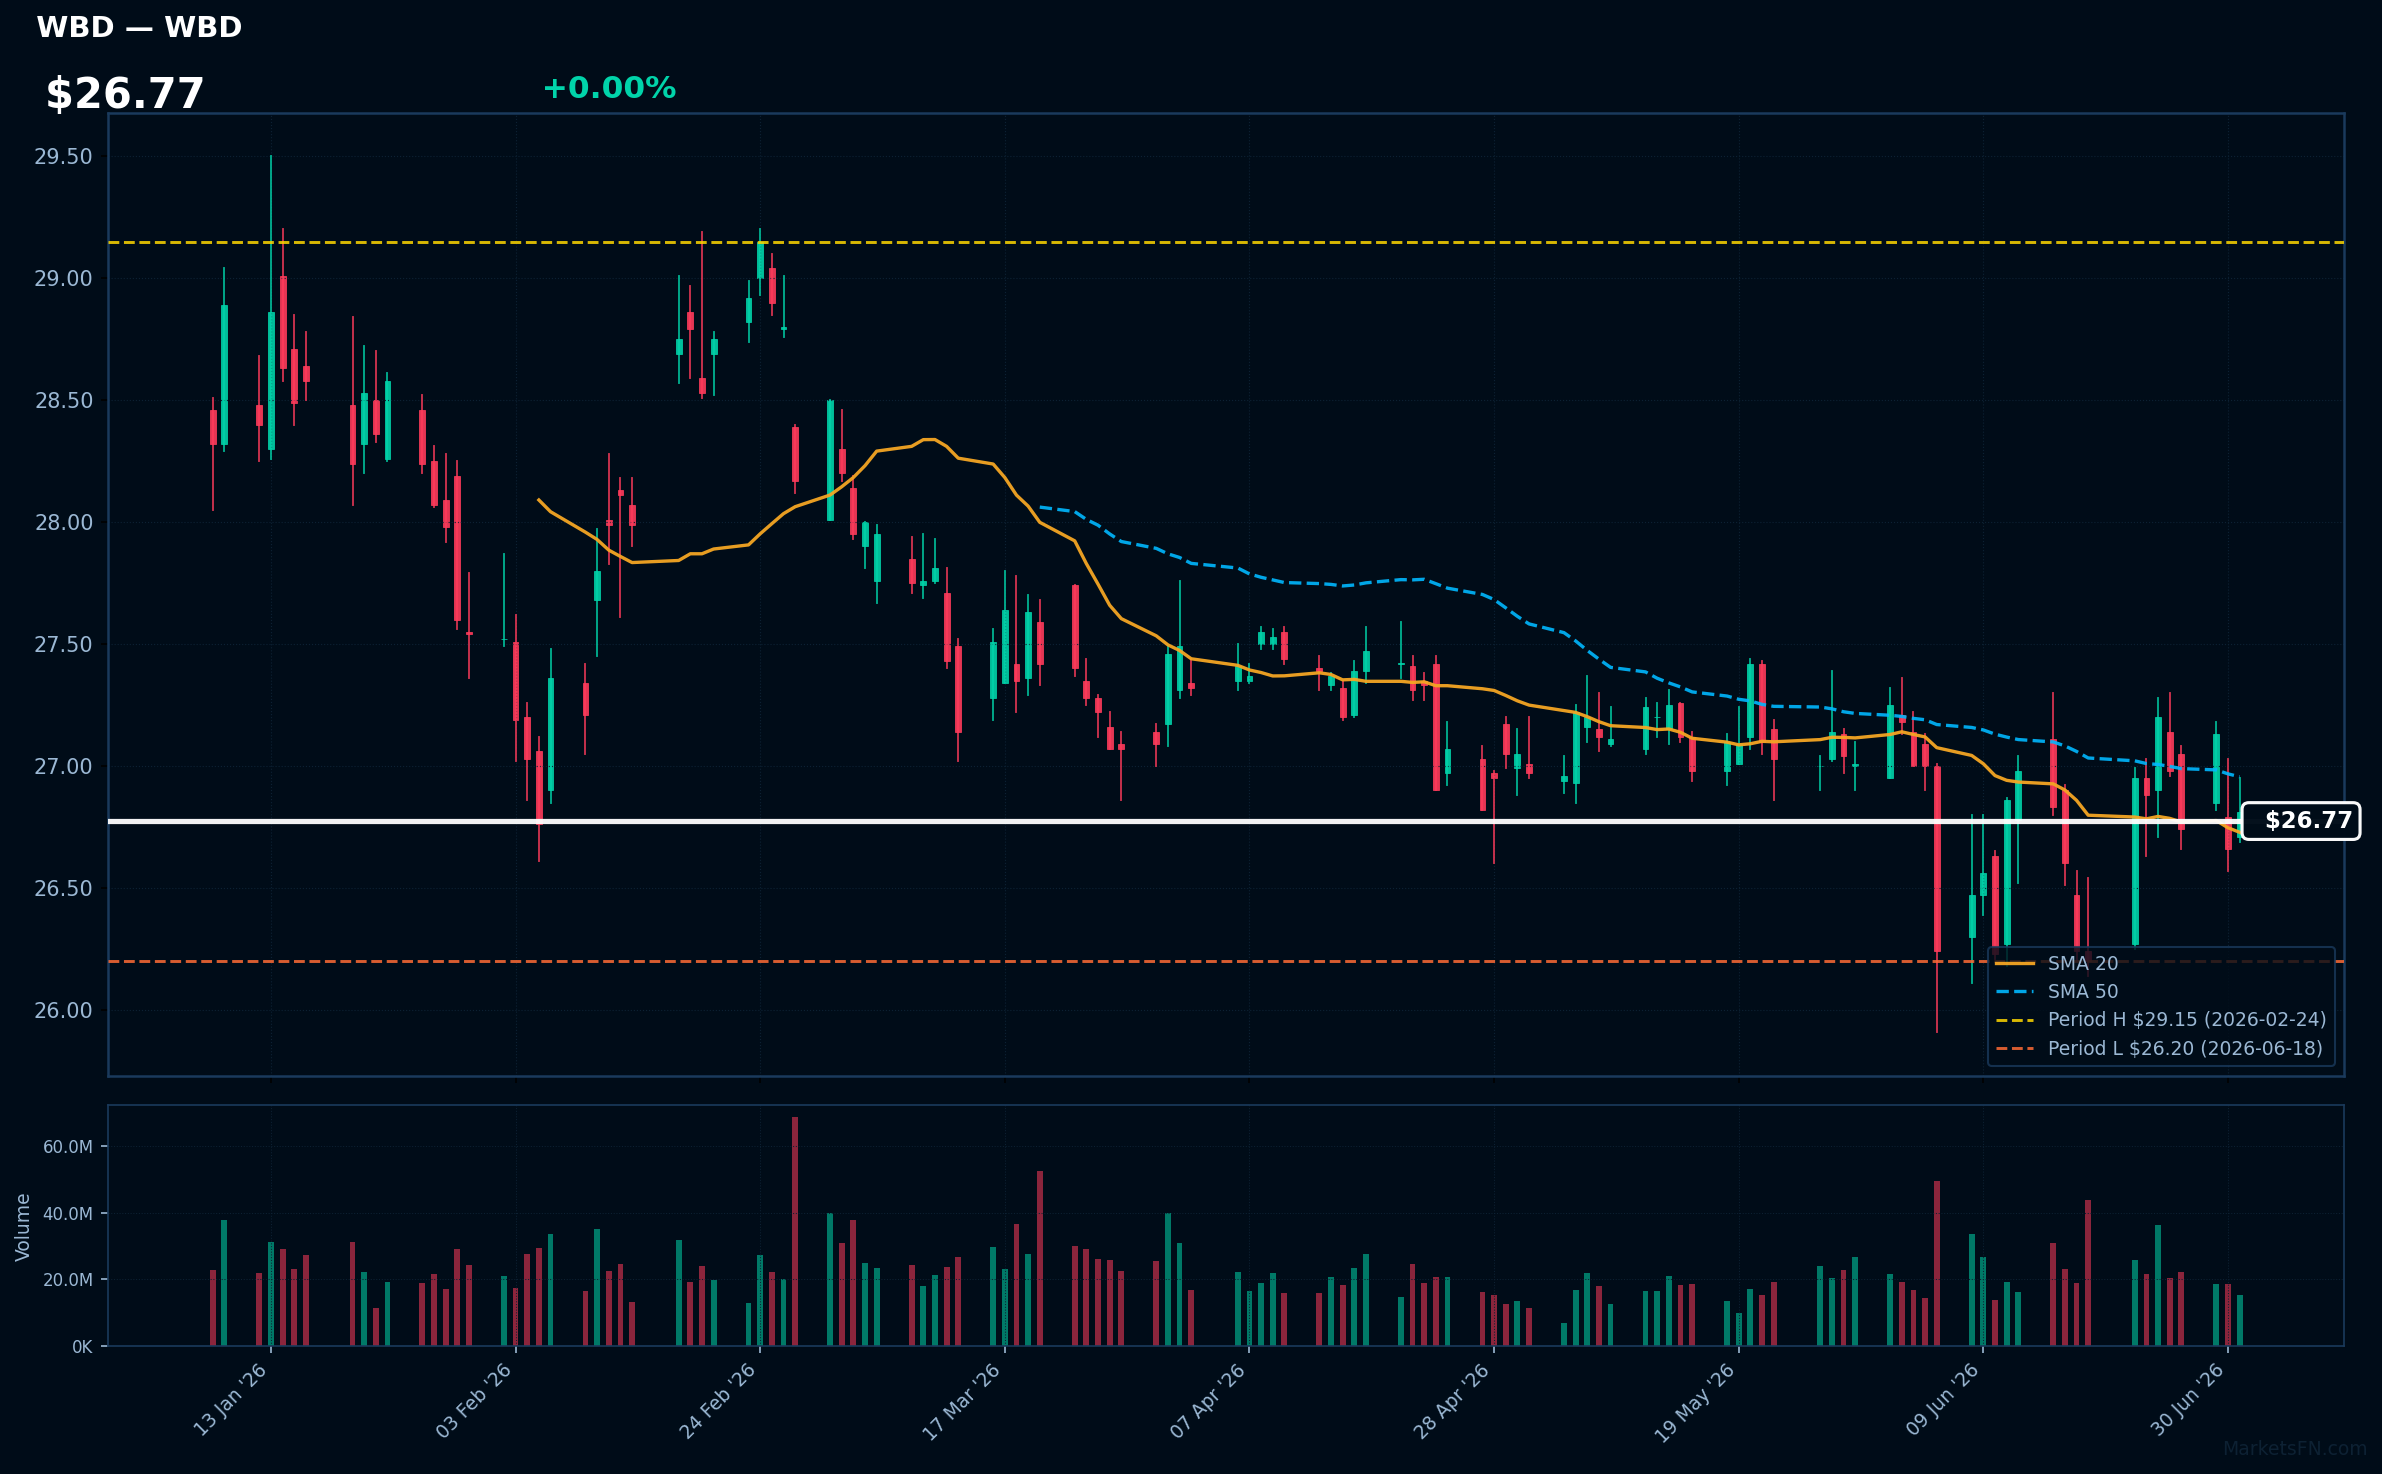Click the 20.0M volume axis label

coord(67,1279)
